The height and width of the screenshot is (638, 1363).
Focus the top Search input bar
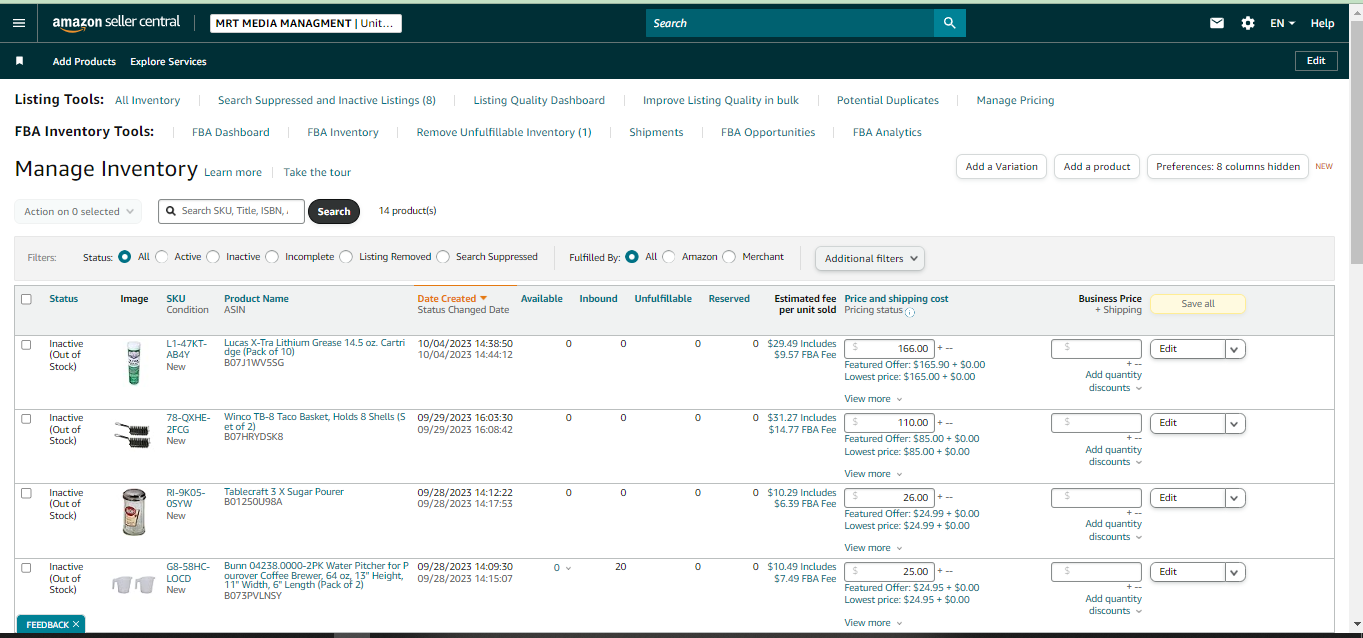click(x=790, y=23)
